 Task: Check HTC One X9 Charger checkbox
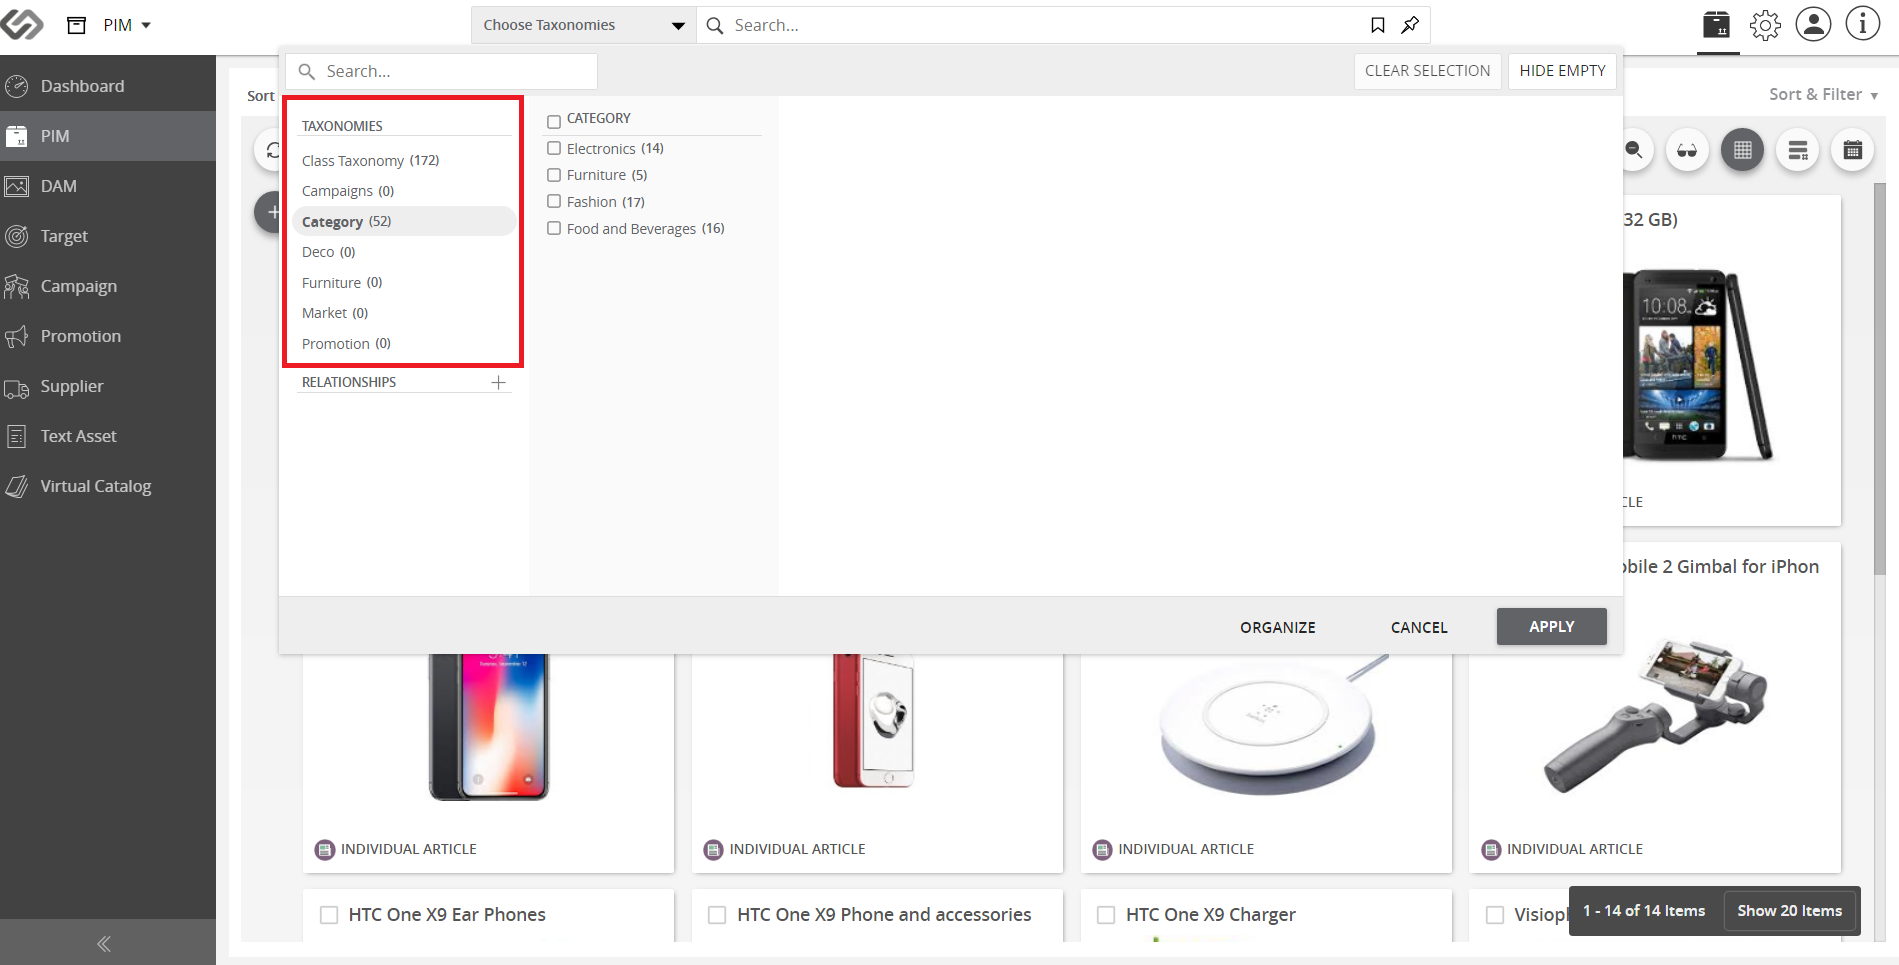click(x=1106, y=915)
